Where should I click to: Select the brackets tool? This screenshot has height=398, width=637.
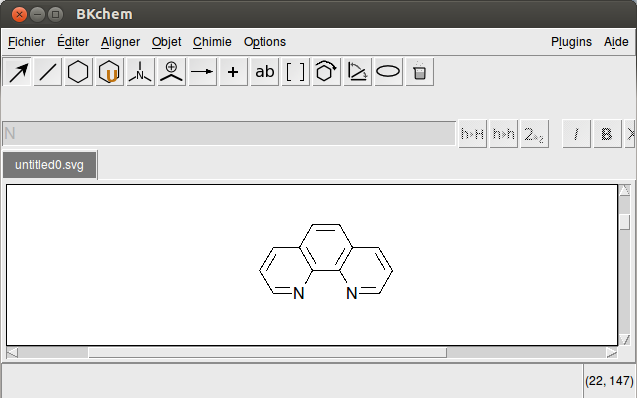[295, 72]
